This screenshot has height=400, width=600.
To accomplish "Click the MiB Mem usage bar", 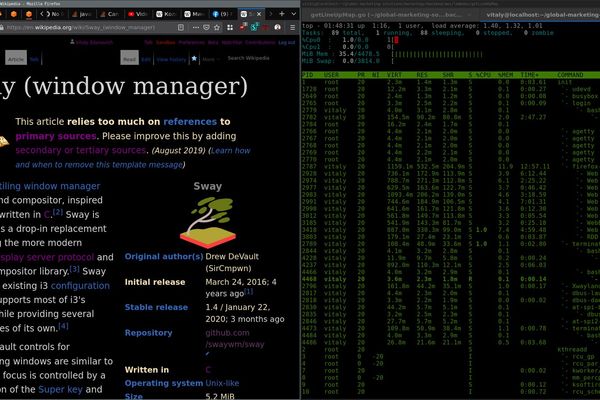I will click(x=437, y=54).
